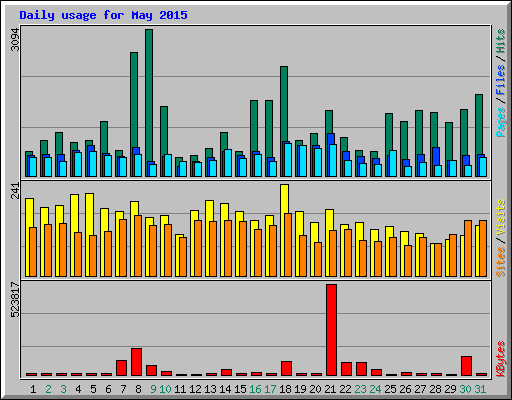Click day 9 on the x-axis
This screenshot has height=400, width=512.
click(x=153, y=389)
